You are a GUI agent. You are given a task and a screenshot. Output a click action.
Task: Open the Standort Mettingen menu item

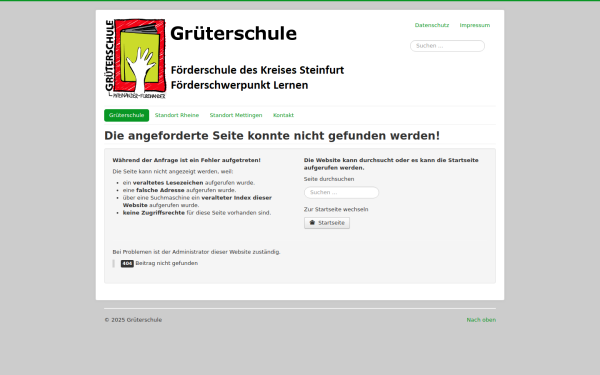point(236,115)
